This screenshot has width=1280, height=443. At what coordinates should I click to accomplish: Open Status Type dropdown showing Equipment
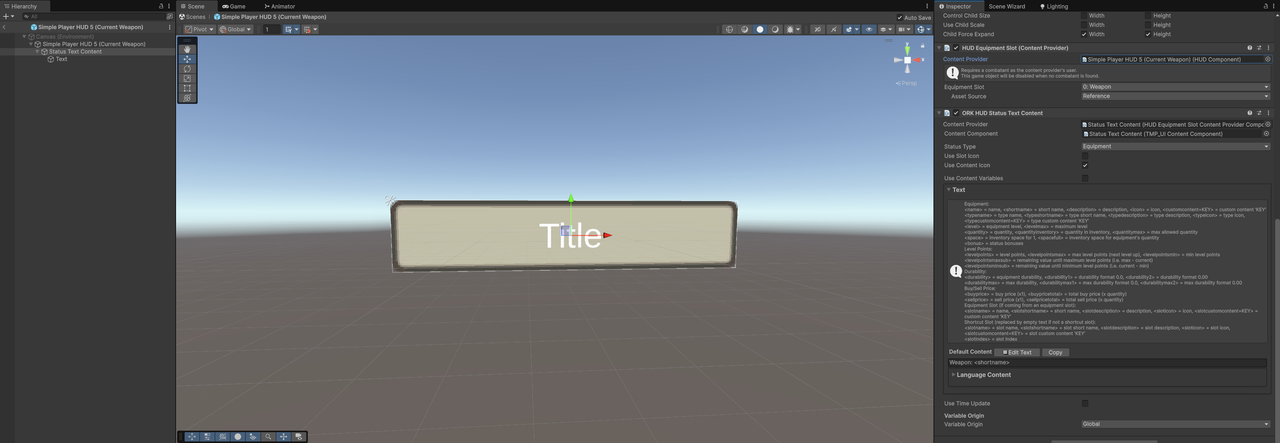[x=1176, y=146]
